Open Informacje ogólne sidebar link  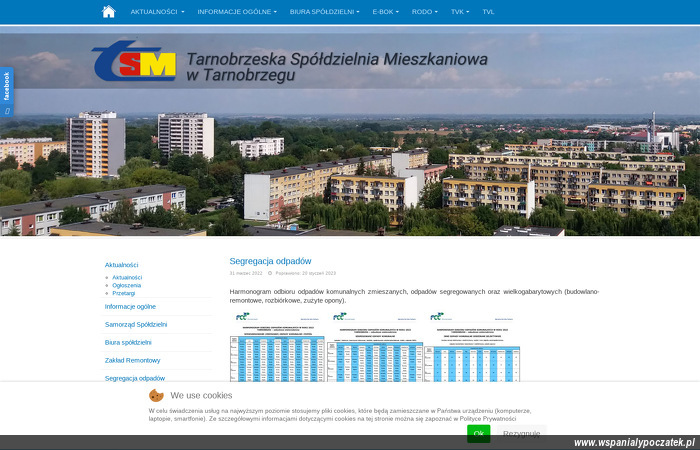click(x=130, y=307)
